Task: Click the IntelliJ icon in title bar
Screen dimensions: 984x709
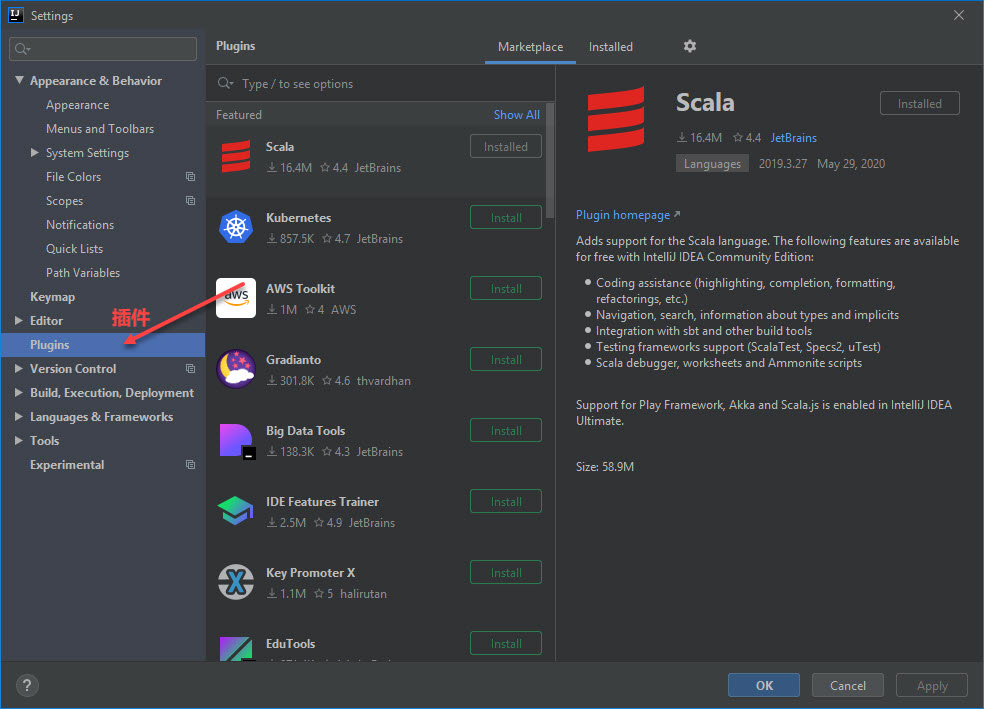Action: coord(15,15)
